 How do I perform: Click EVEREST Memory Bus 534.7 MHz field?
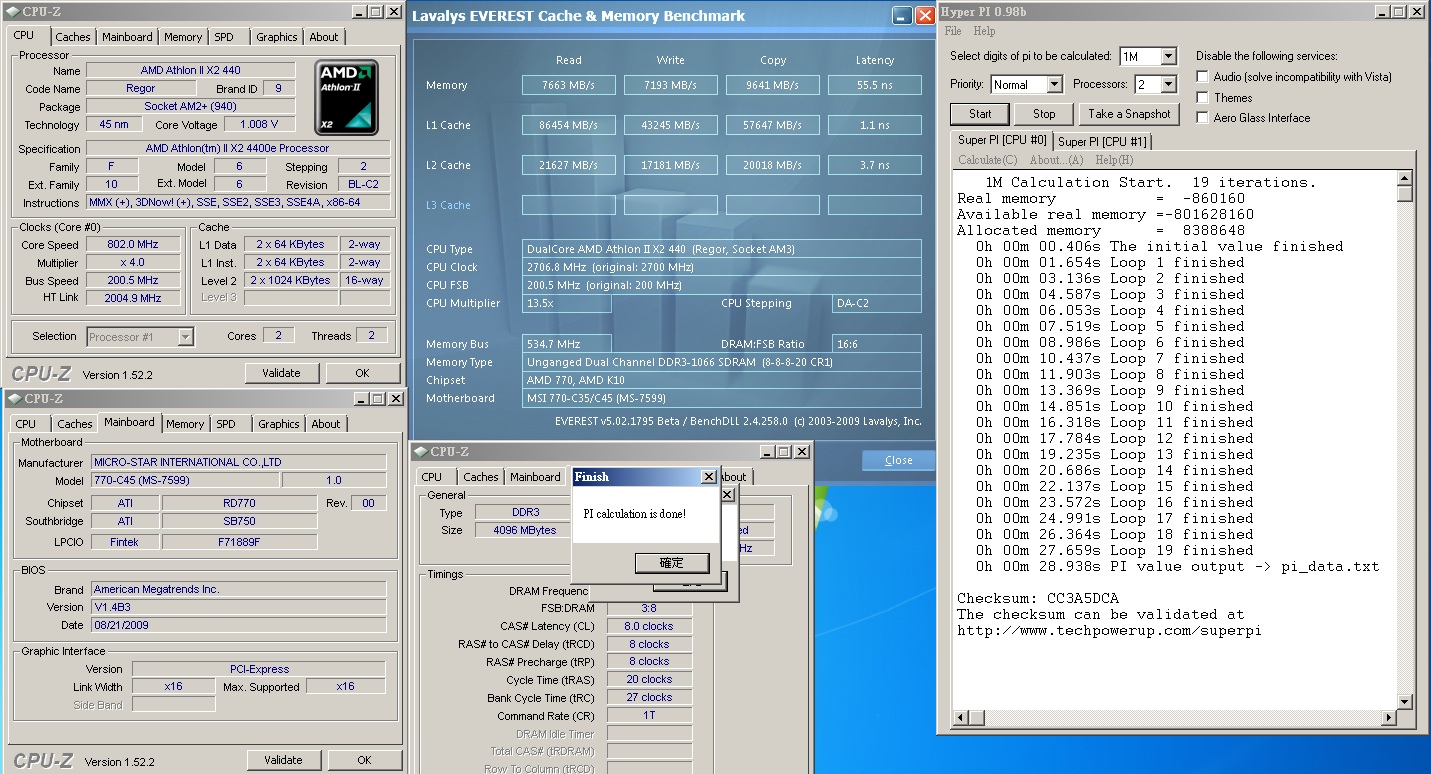(566, 344)
